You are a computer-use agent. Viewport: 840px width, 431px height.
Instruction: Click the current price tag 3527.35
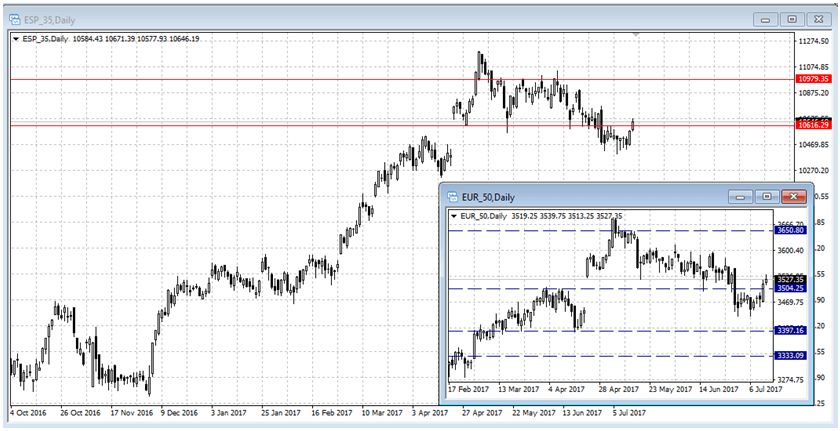pos(789,279)
